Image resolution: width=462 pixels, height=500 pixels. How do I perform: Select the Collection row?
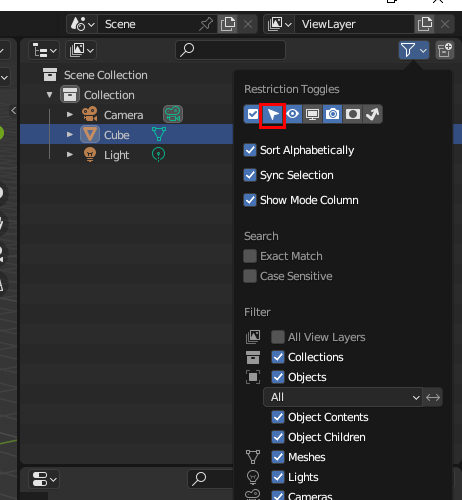tap(109, 95)
